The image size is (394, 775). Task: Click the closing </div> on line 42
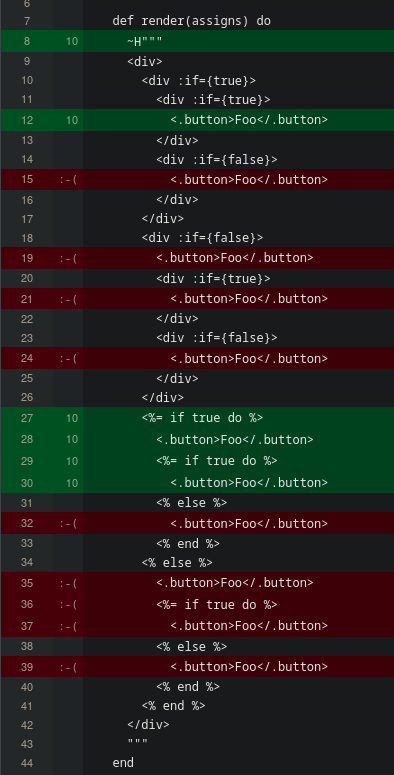(x=148, y=725)
